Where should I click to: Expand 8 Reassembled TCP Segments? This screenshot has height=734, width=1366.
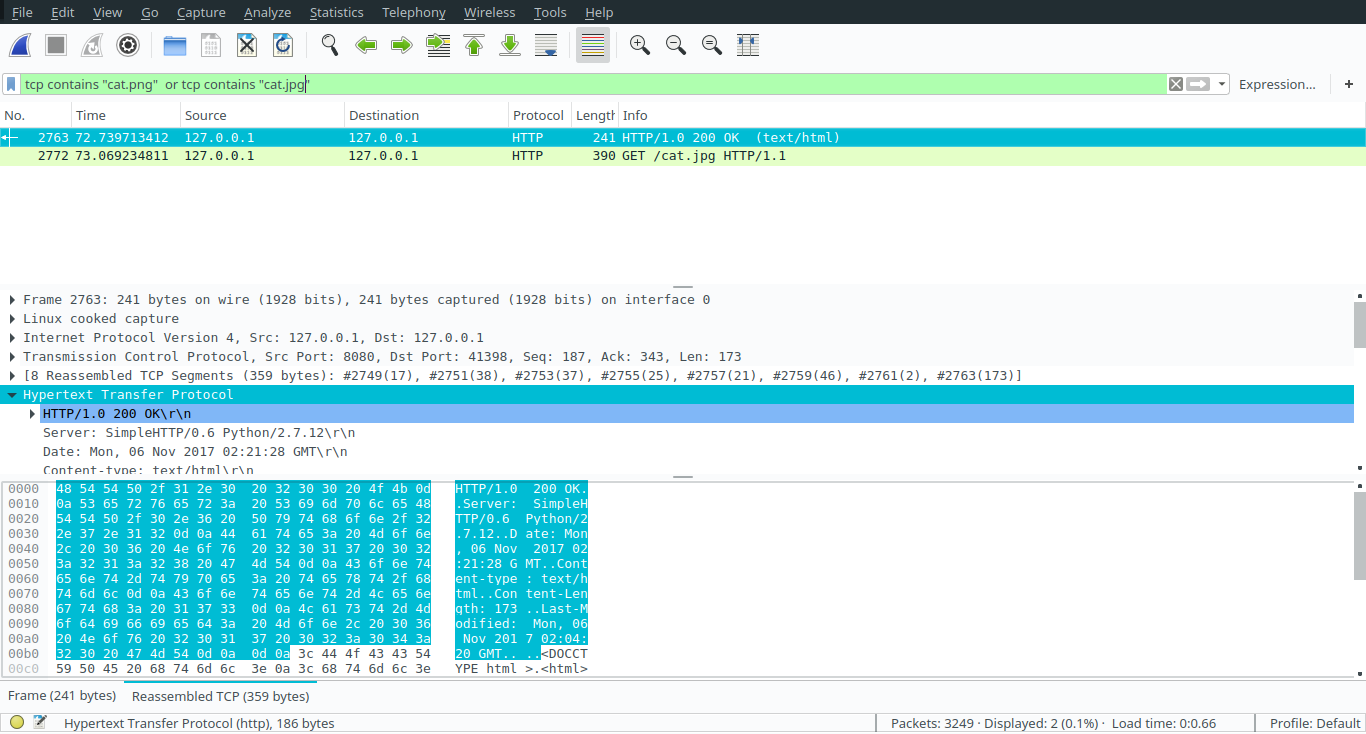[12, 376]
